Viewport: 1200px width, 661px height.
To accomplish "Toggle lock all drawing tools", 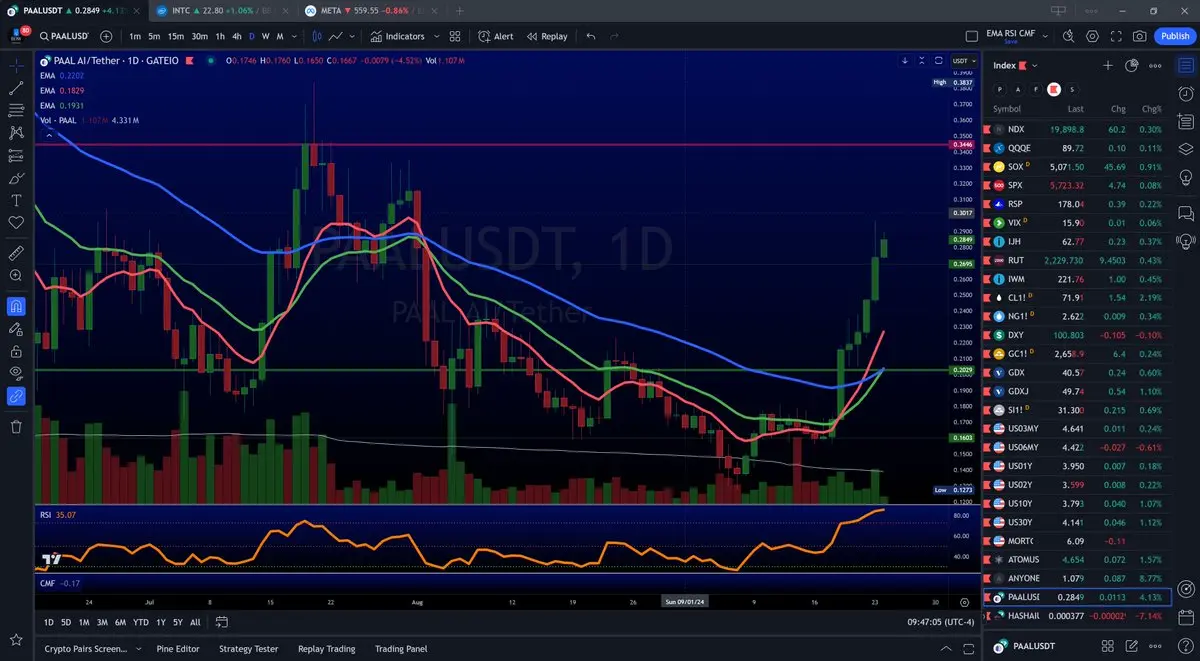I will point(16,351).
